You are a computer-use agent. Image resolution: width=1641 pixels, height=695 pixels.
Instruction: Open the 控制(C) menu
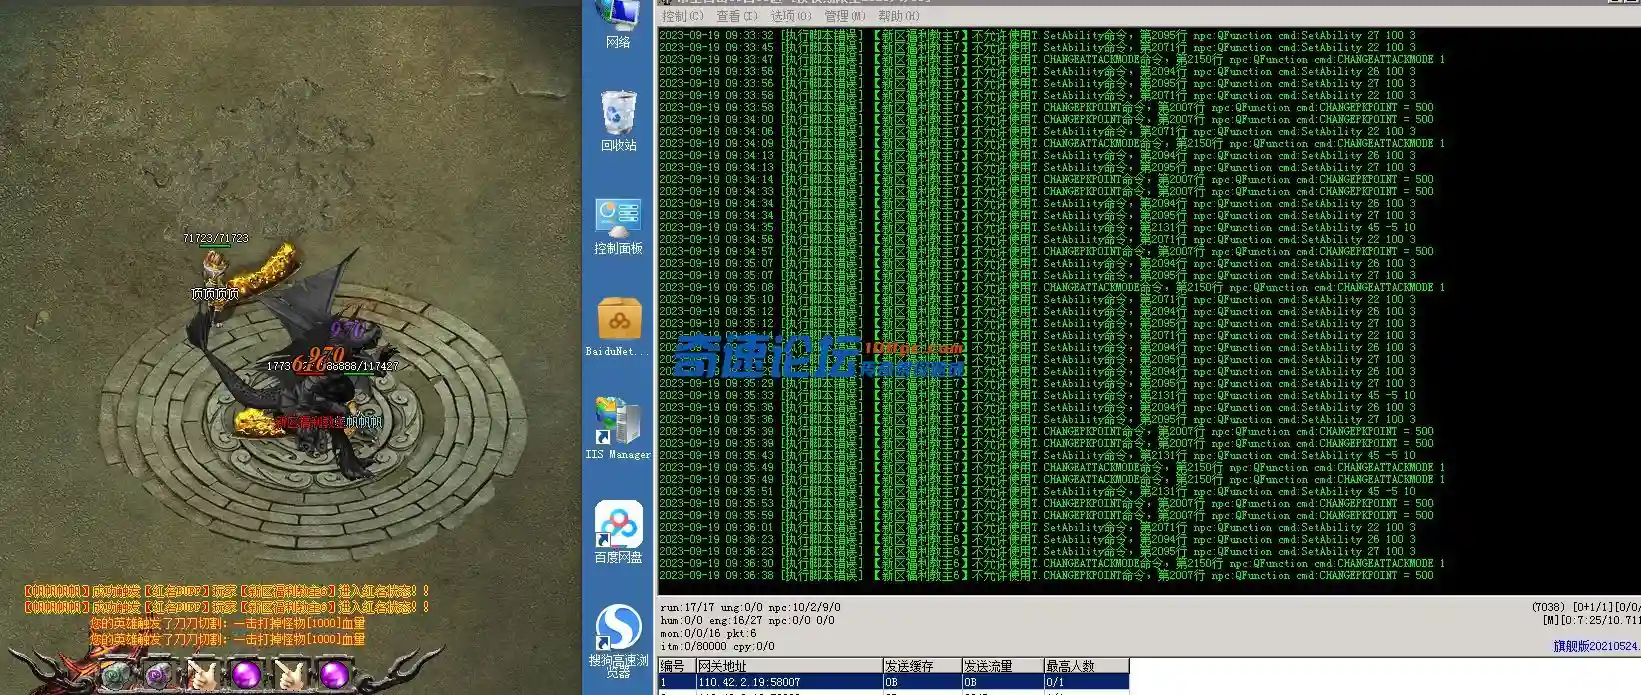point(682,16)
